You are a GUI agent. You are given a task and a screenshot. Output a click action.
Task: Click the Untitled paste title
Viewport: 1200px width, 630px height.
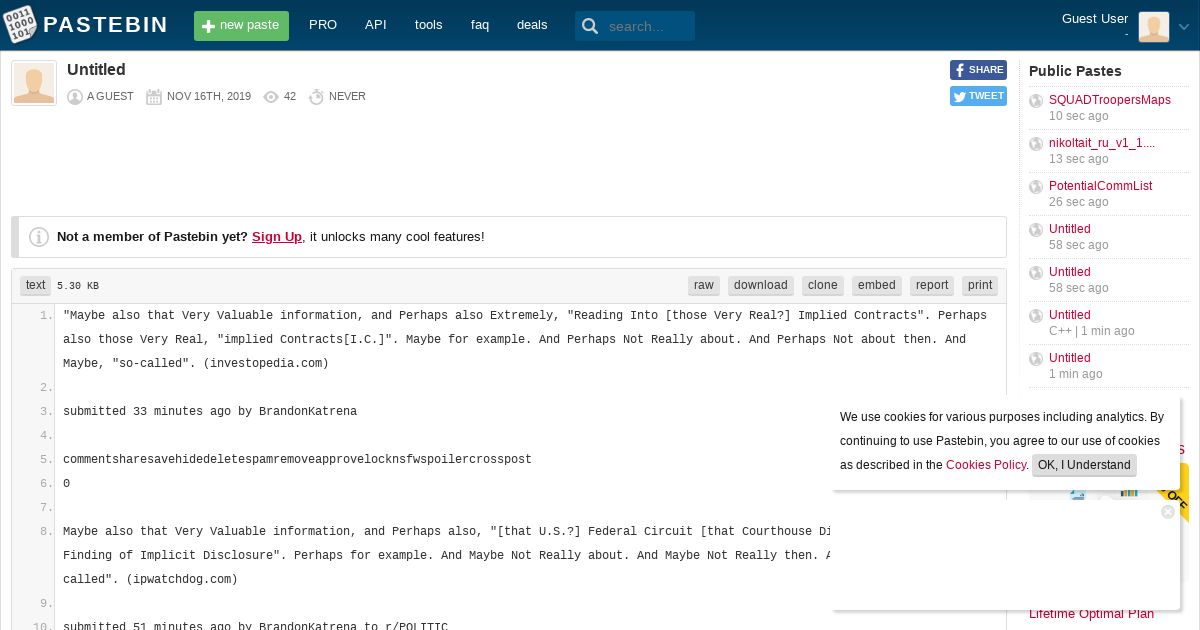[96, 70]
